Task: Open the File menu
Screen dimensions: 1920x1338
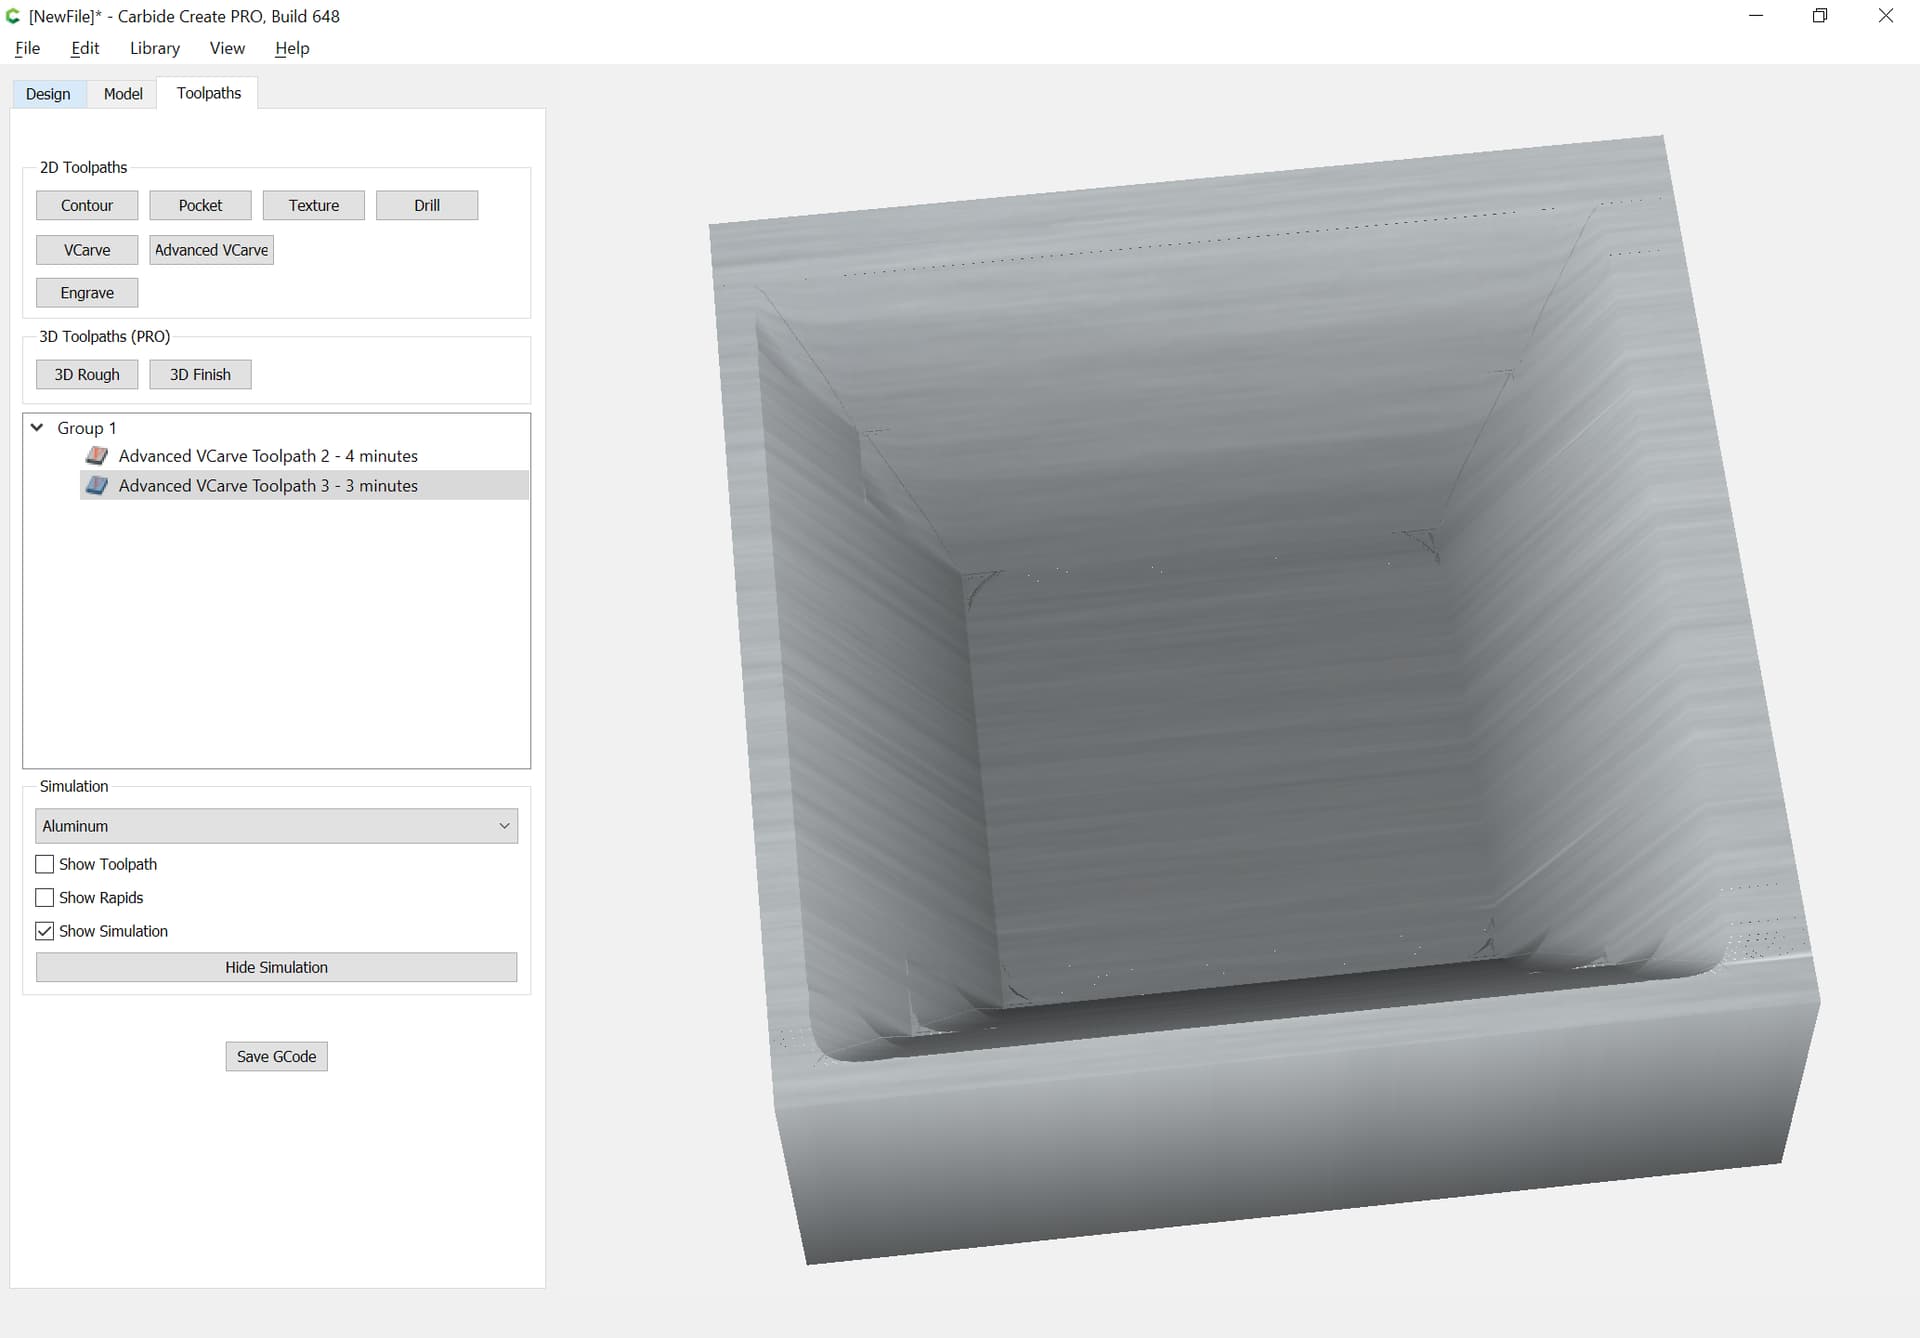Action: (28, 48)
